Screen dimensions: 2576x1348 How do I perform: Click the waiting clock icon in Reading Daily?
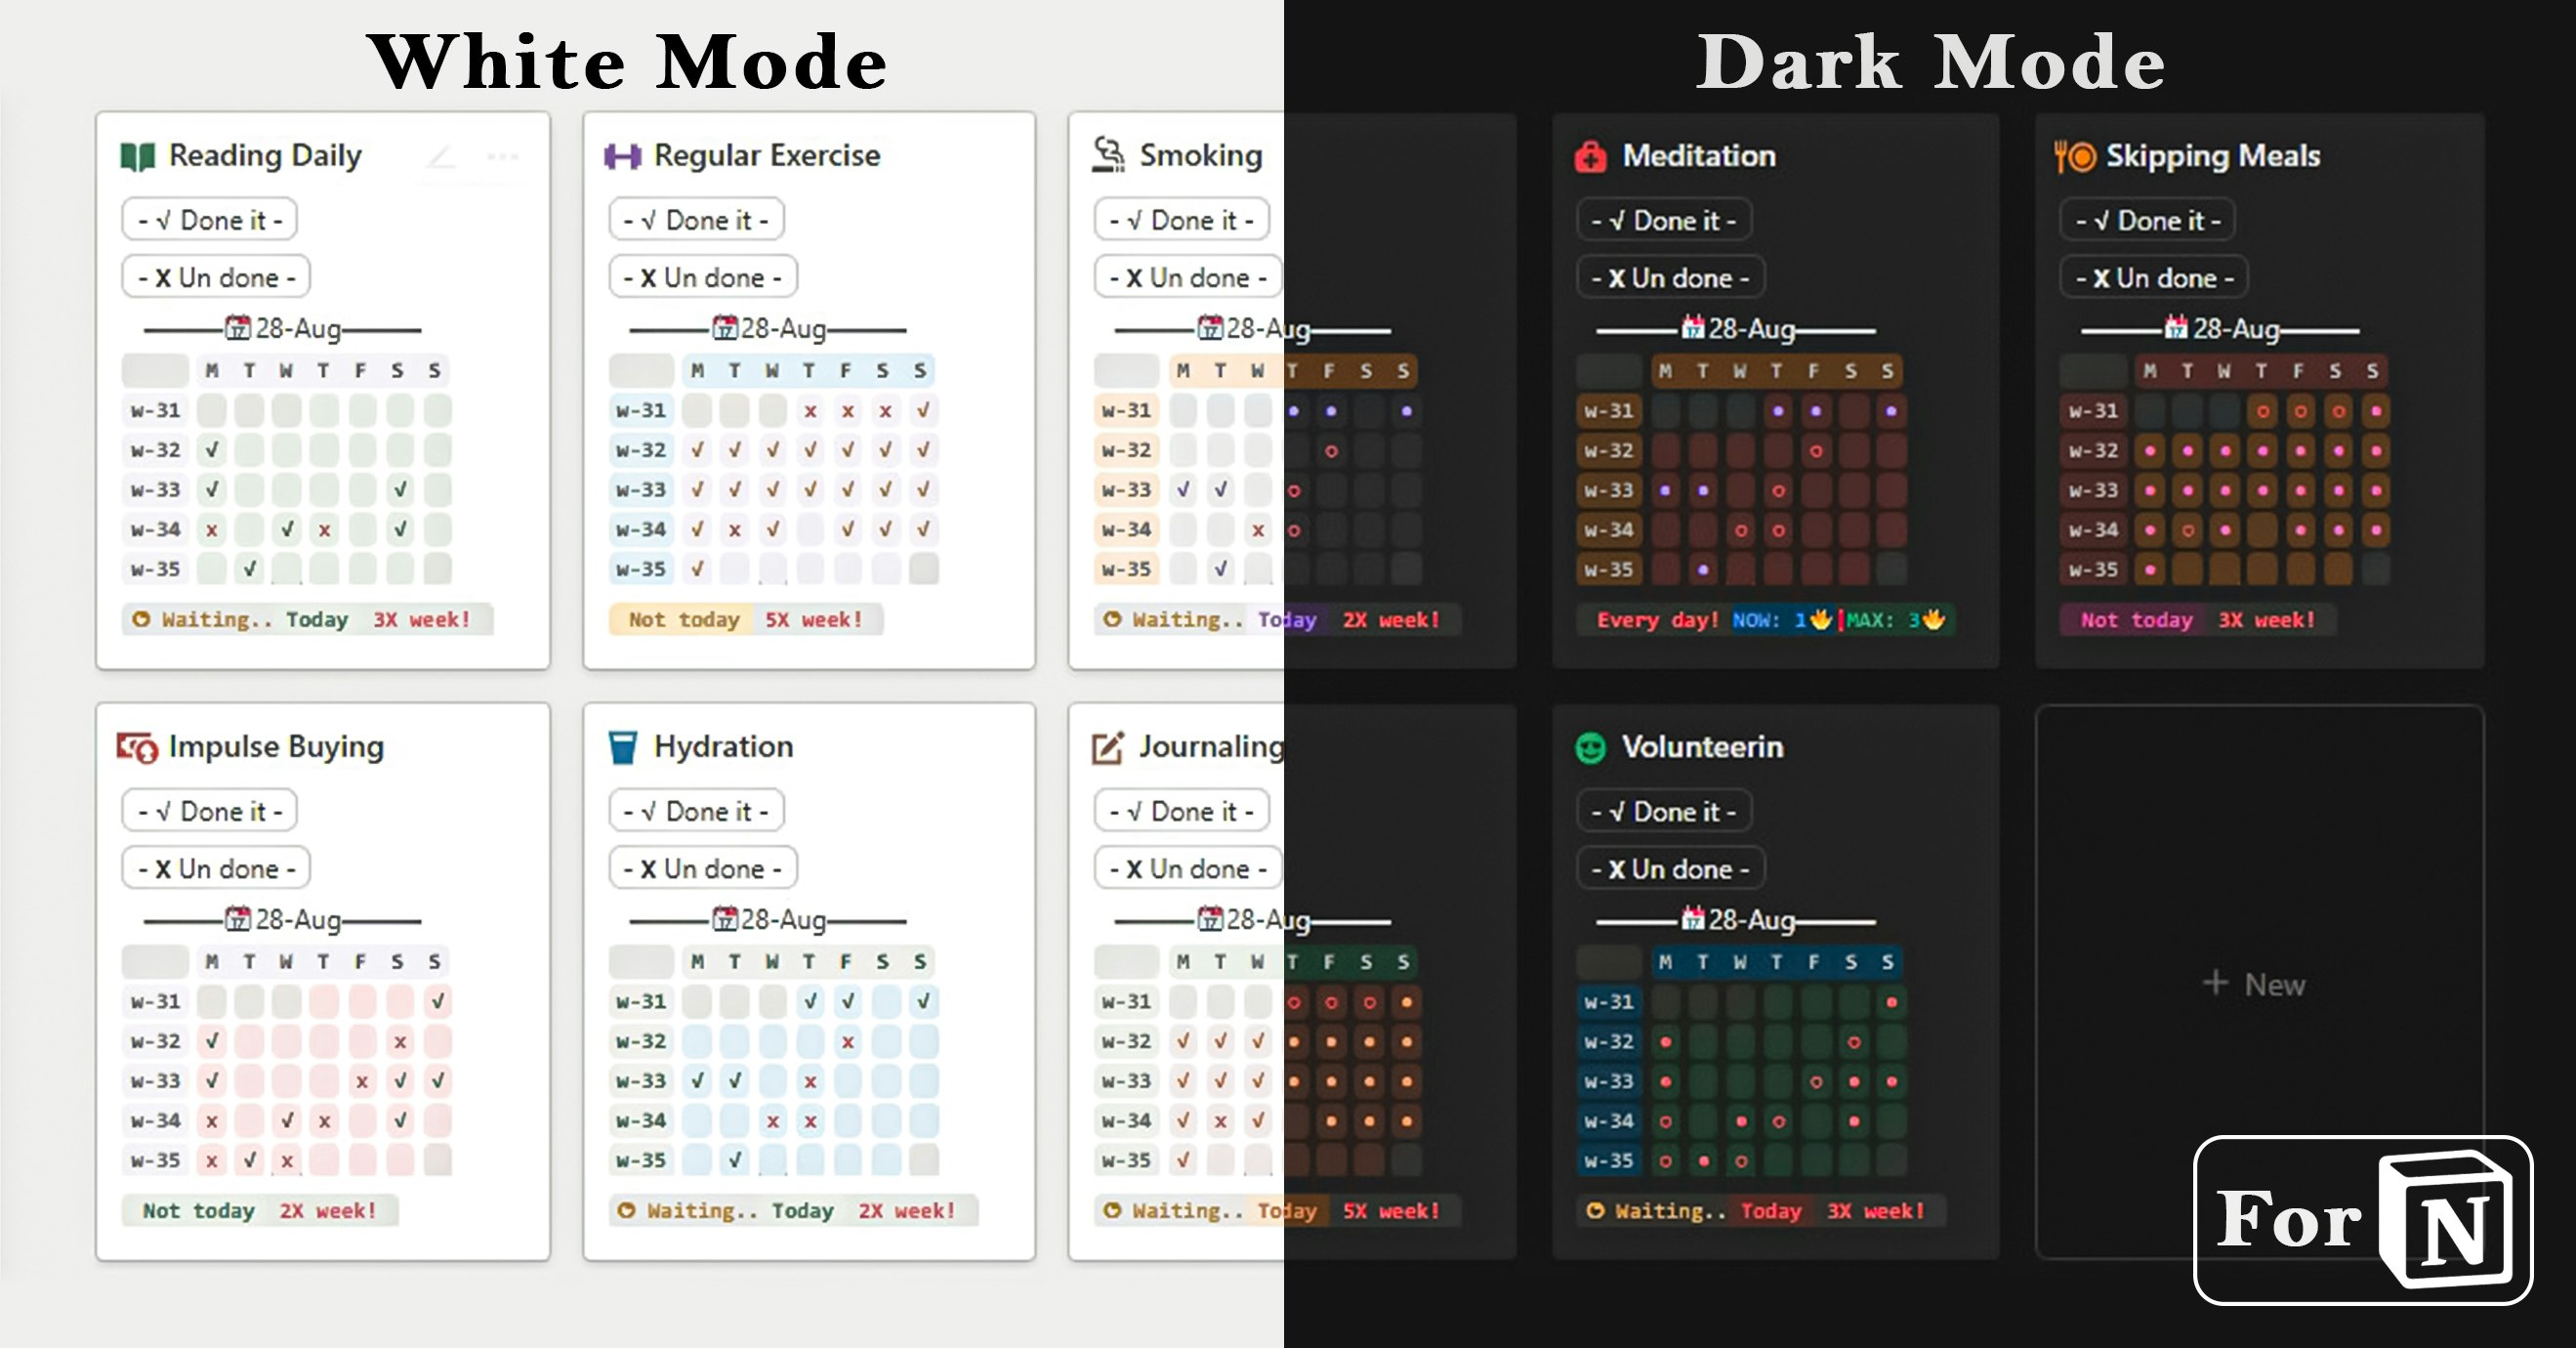(141, 619)
